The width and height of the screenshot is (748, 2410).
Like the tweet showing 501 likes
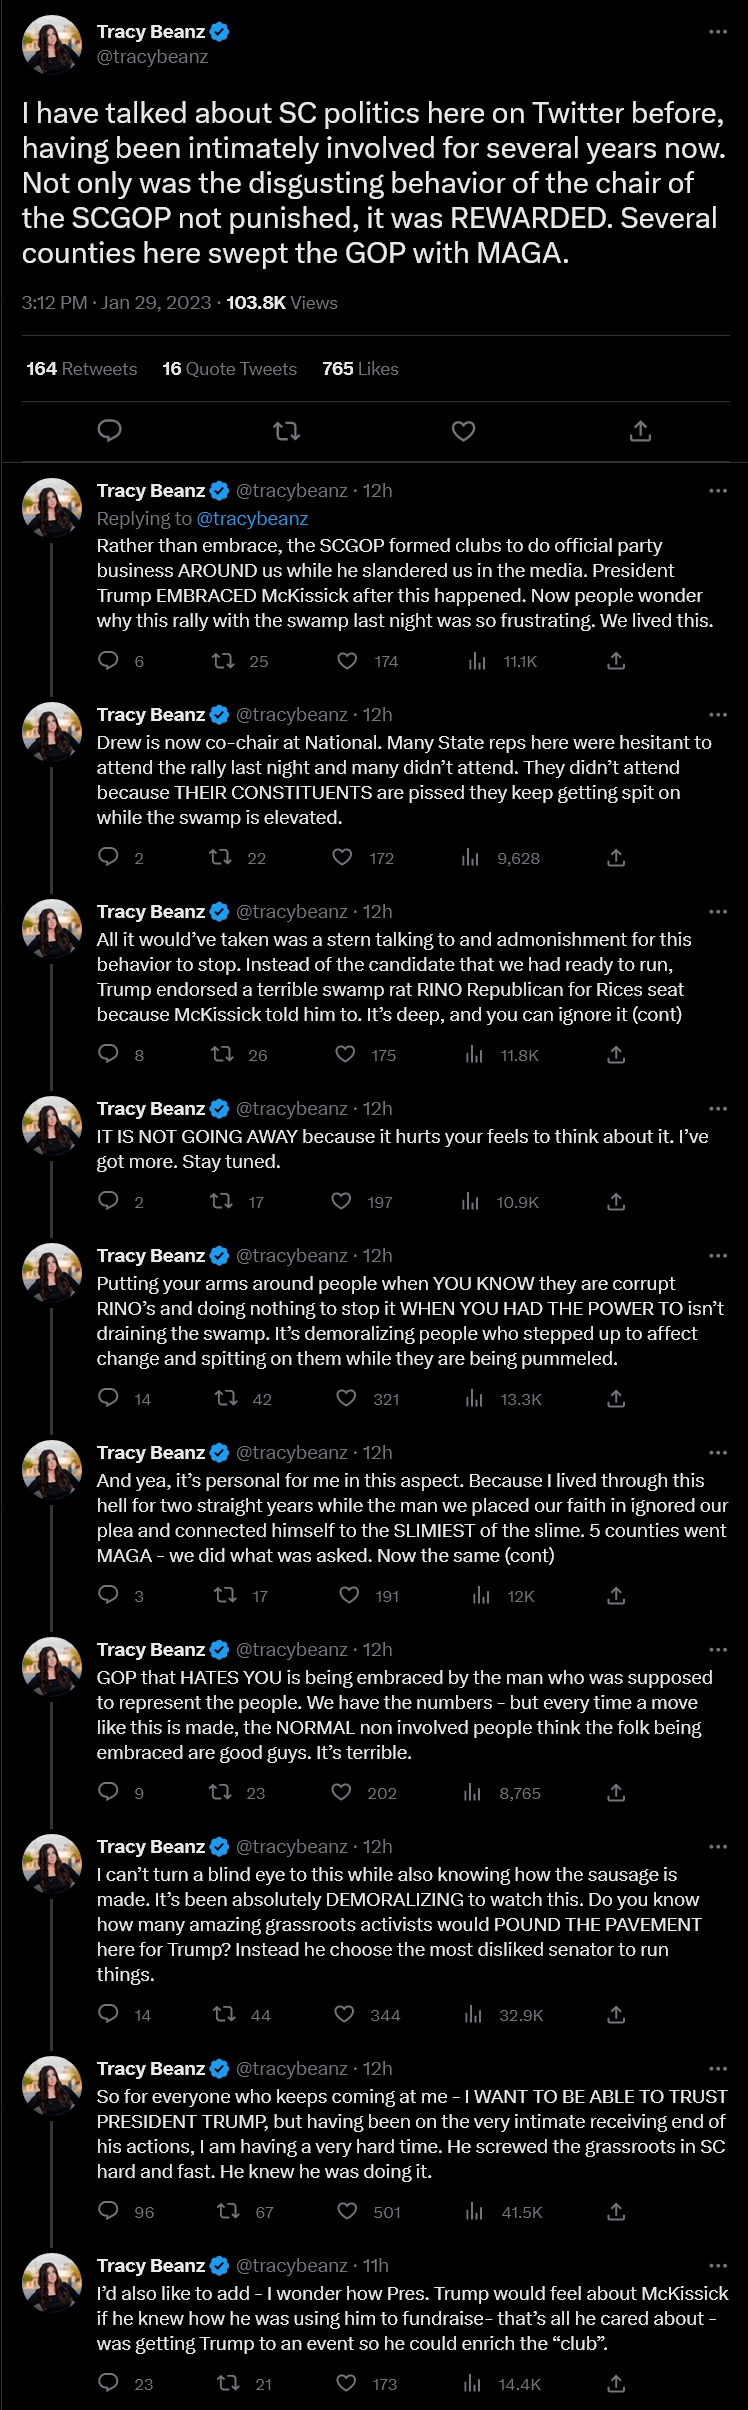pos(347,2212)
